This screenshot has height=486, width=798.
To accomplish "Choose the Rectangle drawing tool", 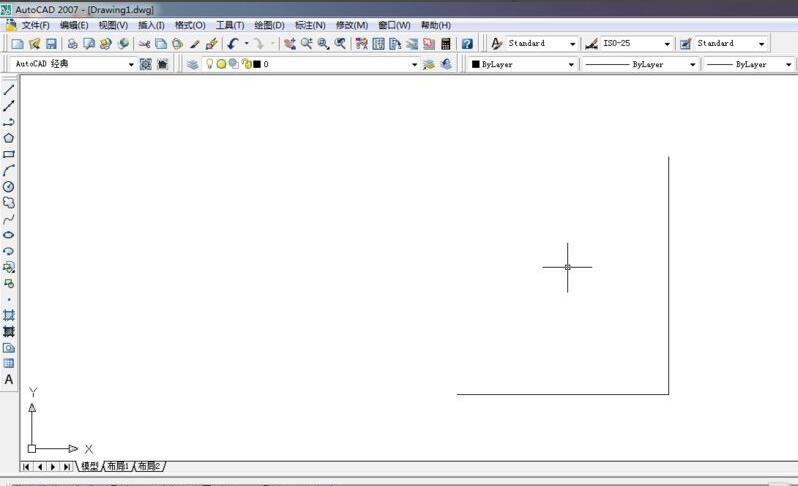I will (x=9, y=155).
